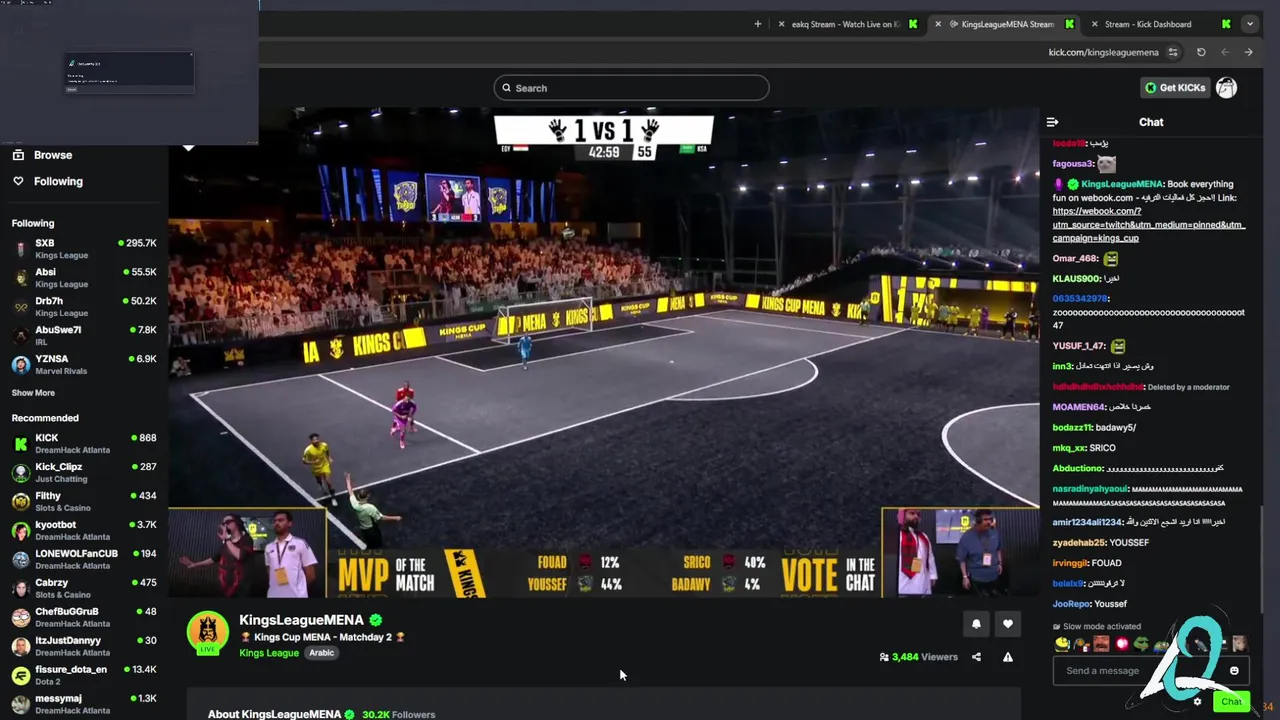Open Absi channel in Following list

click(x=84, y=278)
